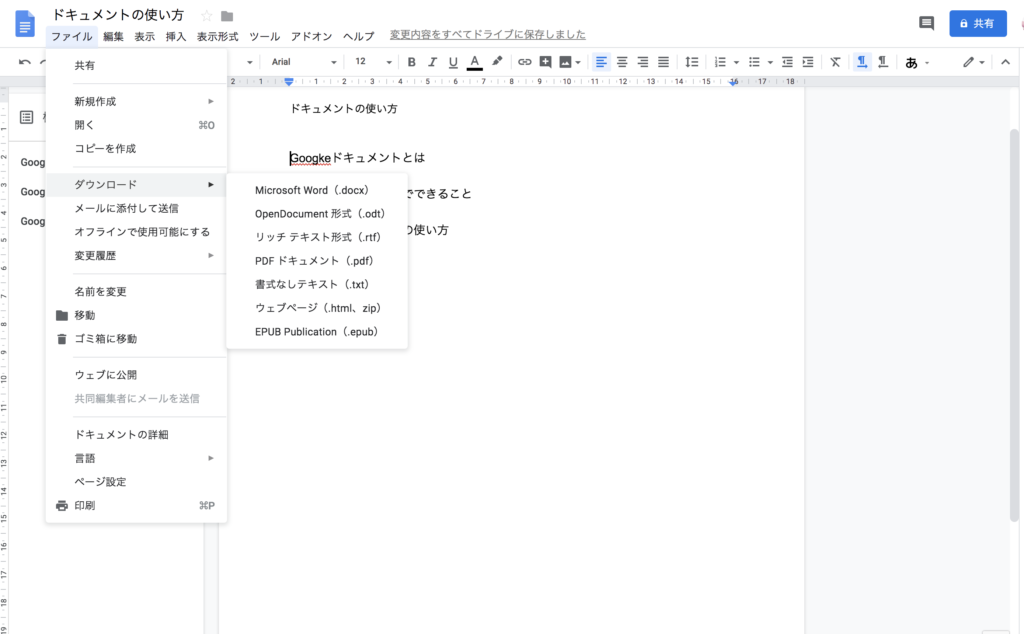Image resolution: width=1024 pixels, height=634 pixels.
Task: Open the highlight color pen
Action: [497, 61]
